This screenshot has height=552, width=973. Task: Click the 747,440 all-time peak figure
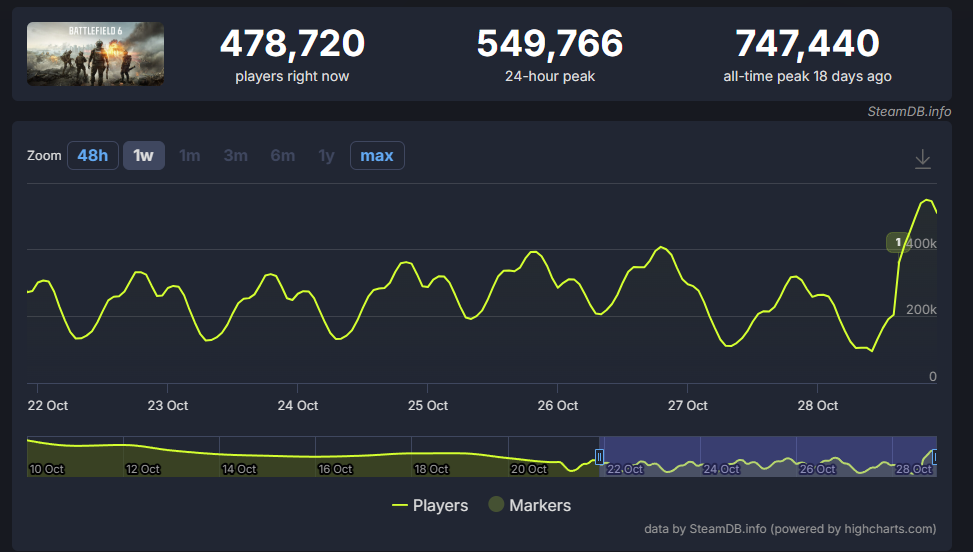807,43
